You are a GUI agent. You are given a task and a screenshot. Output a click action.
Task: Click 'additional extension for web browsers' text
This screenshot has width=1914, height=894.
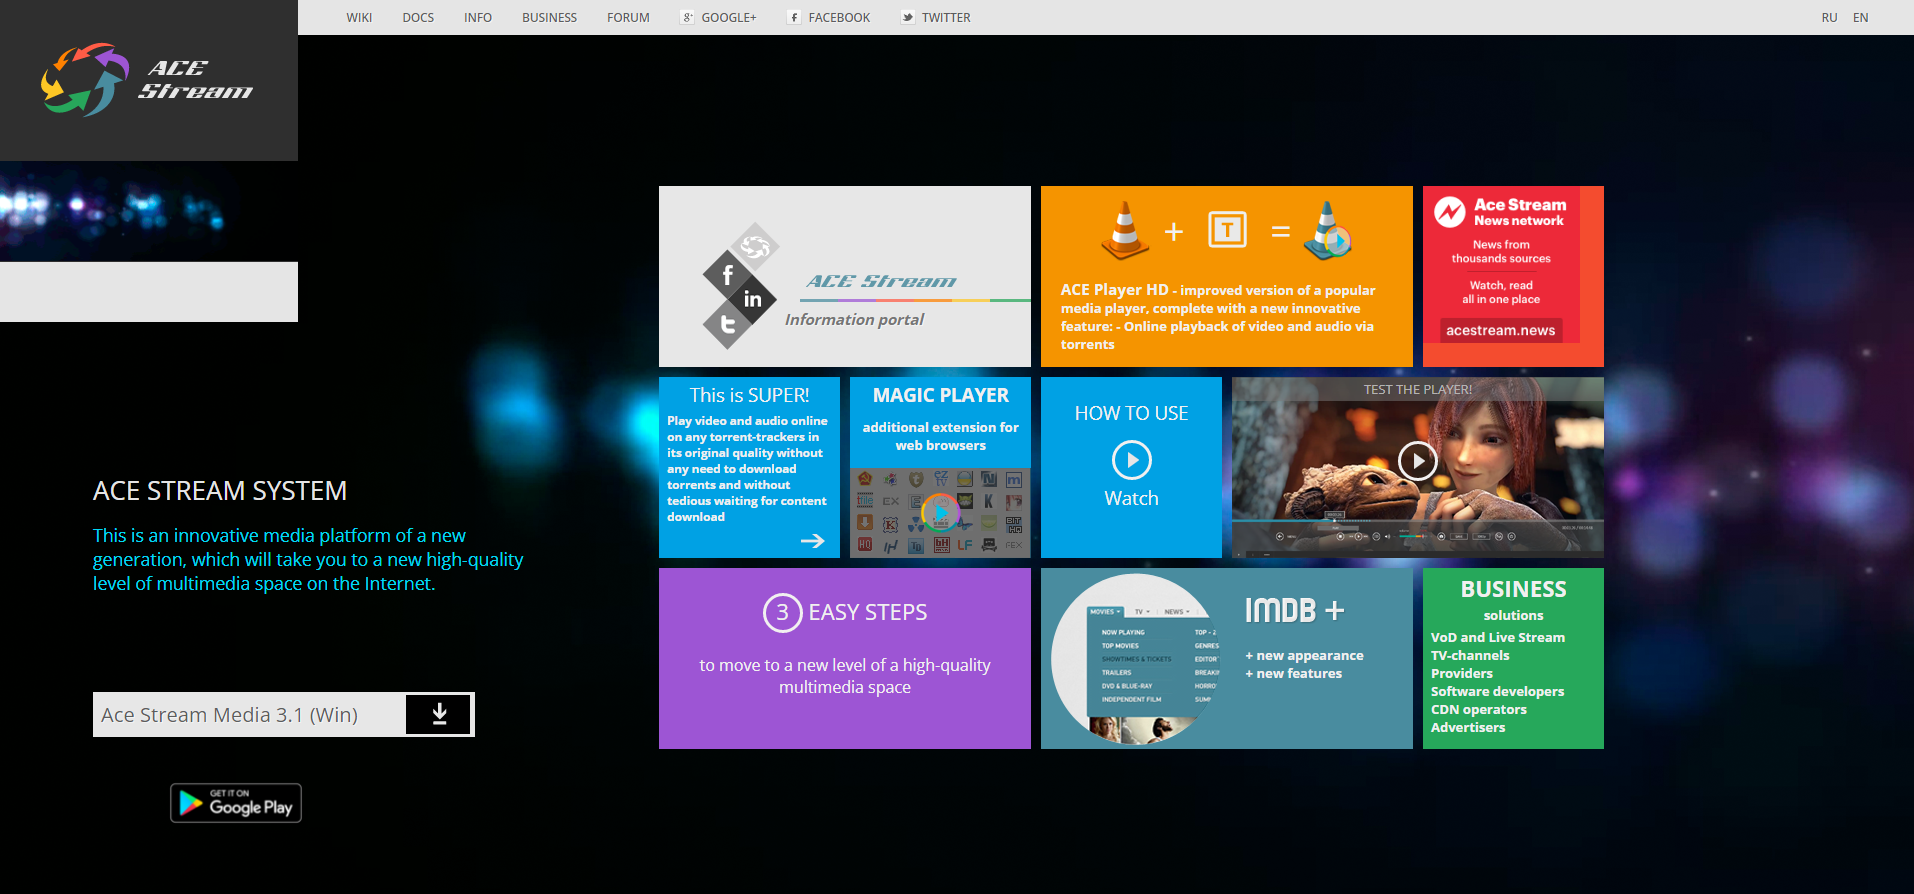941,436
